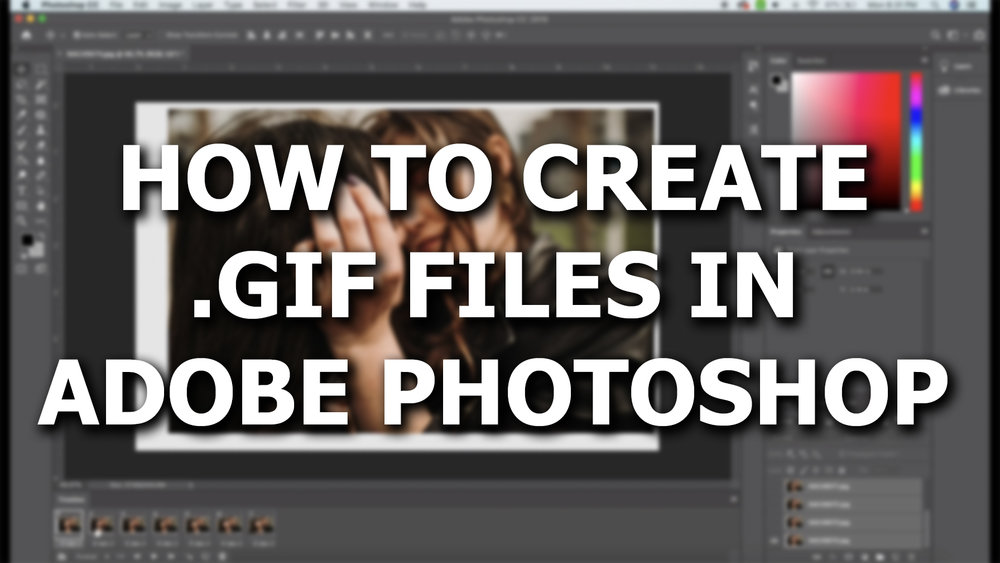Toggle the Auto-Select checkbox
The height and width of the screenshot is (563, 1000).
75,35
